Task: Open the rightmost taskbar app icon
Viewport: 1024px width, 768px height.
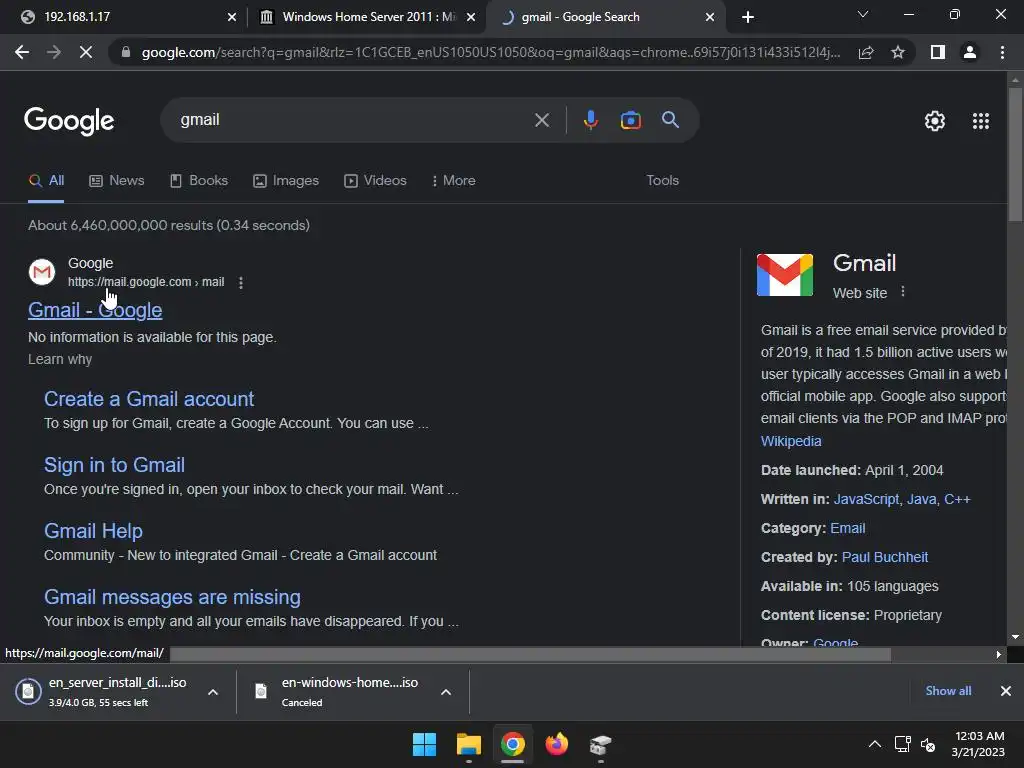Action: 600,744
